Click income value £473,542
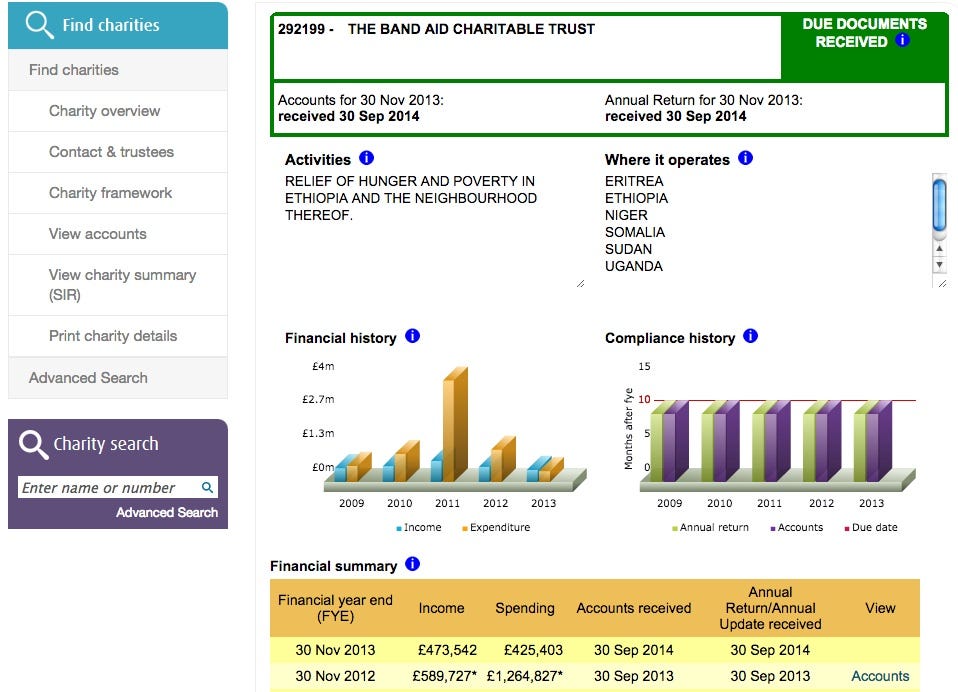 point(447,650)
